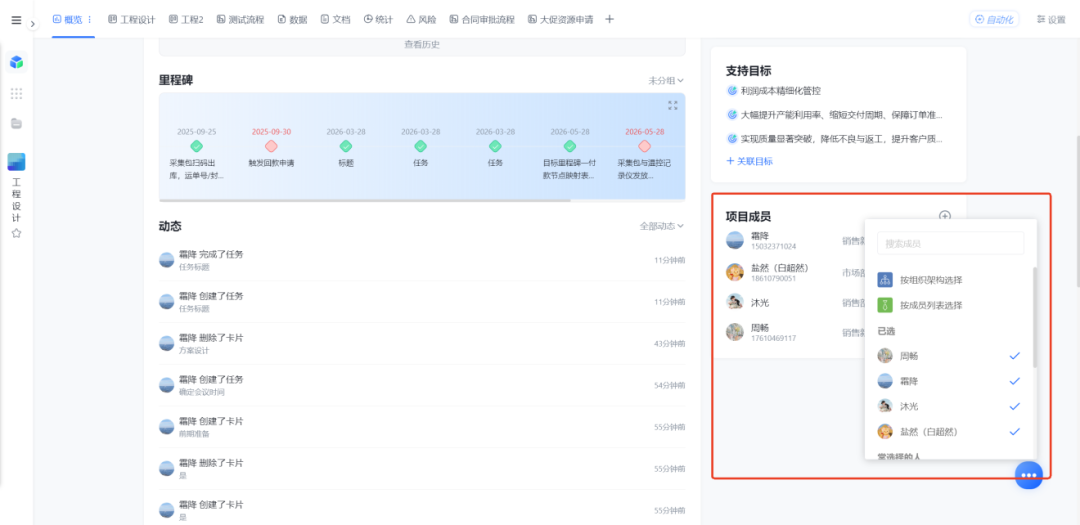The height and width of the screenshot is (525, 1080).
Task: Open the hamburger menu icon
Action: pos(17,20)
